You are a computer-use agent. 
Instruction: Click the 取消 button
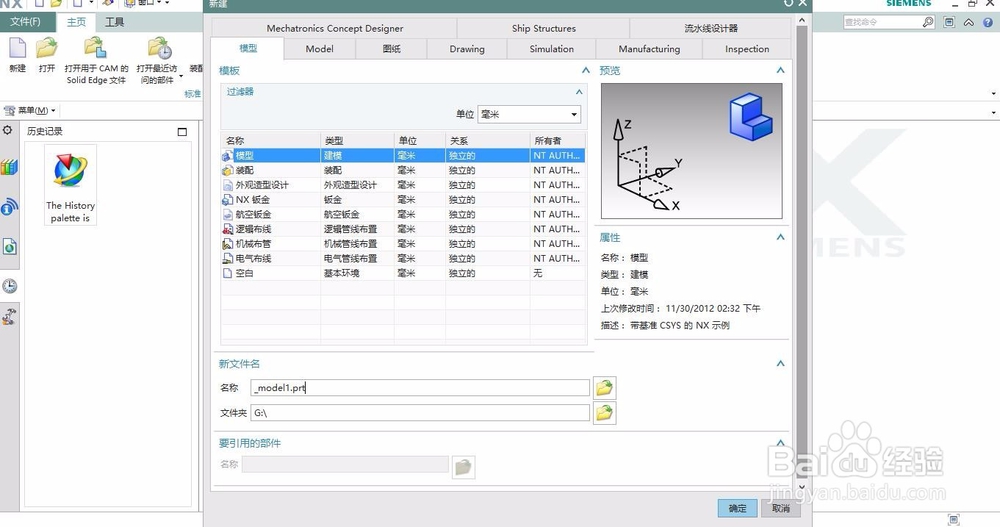click(781, 508)
